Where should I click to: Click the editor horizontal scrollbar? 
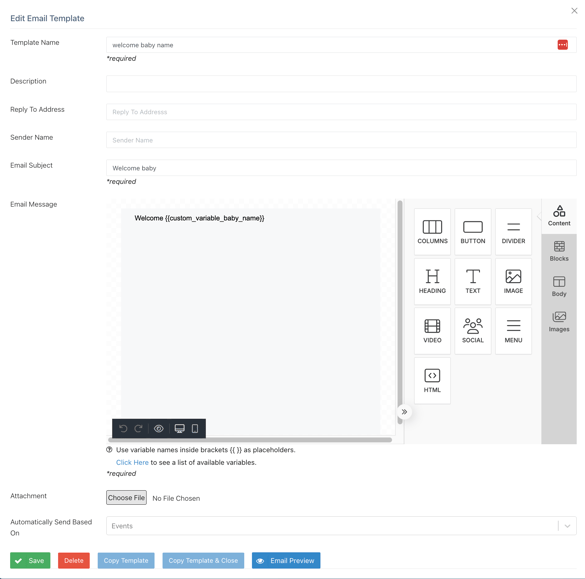pyautogui.click(x=250, y=440)
